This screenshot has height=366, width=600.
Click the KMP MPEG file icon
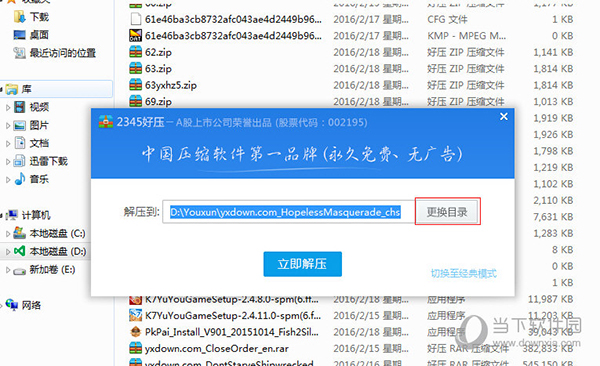(135, 35)
